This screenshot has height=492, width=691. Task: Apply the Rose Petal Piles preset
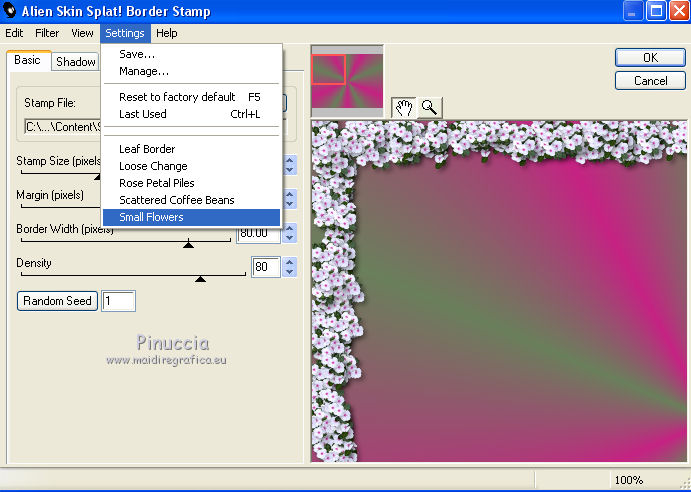[191, 183]
